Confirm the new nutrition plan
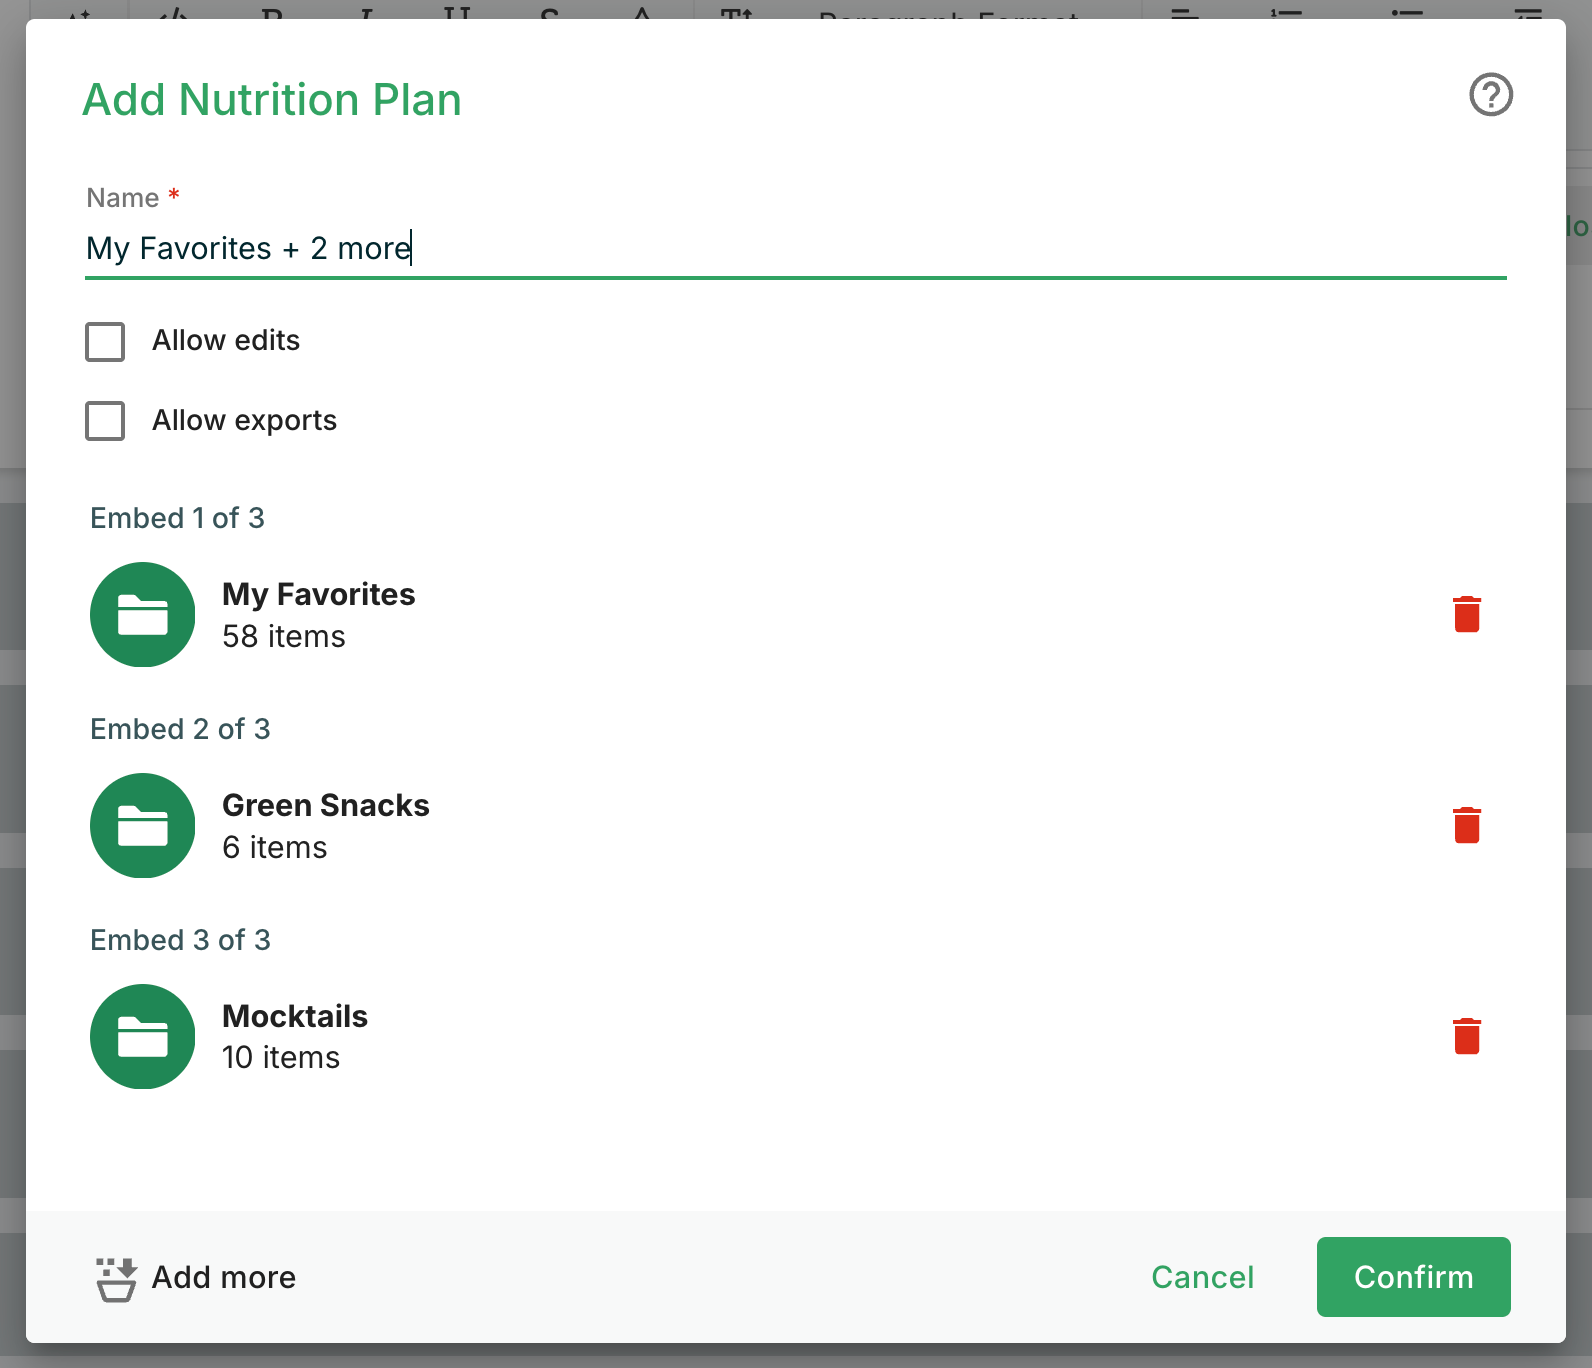 1413,1277
